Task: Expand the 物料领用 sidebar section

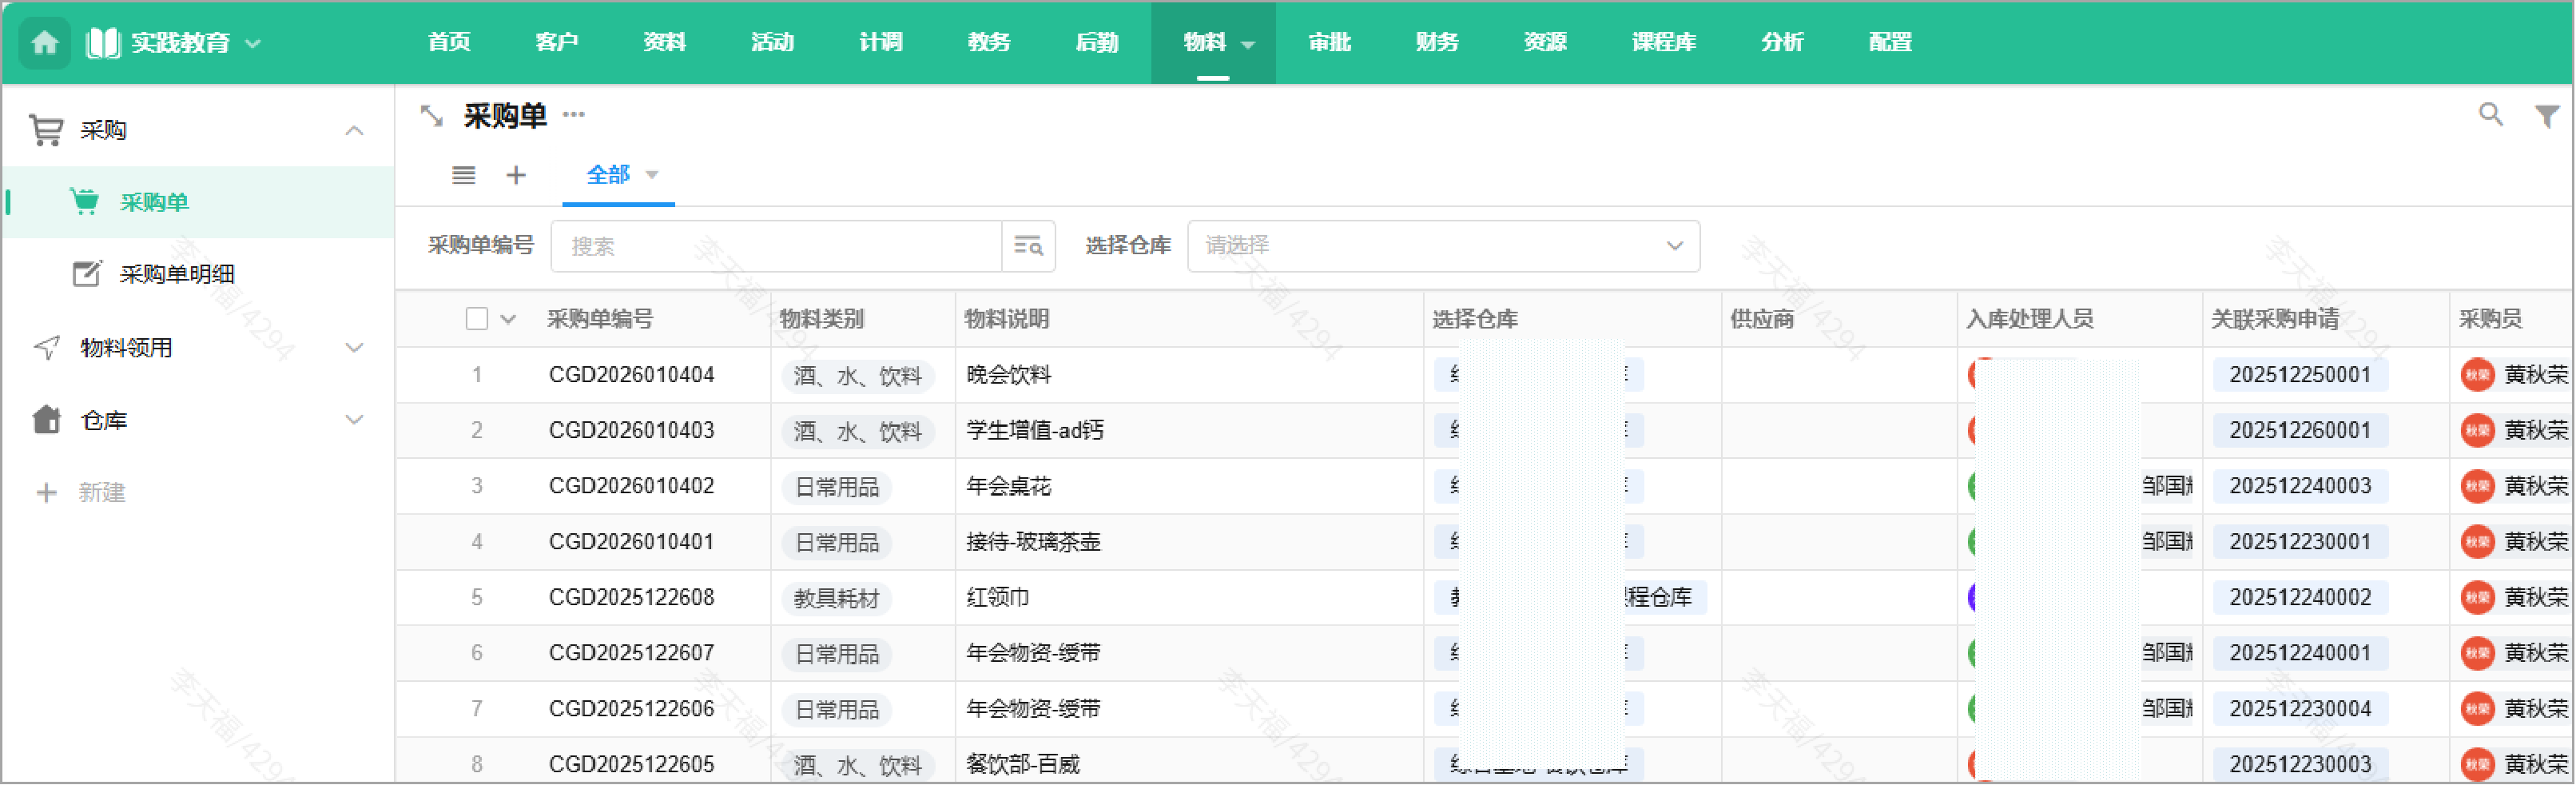Action: 354,348
